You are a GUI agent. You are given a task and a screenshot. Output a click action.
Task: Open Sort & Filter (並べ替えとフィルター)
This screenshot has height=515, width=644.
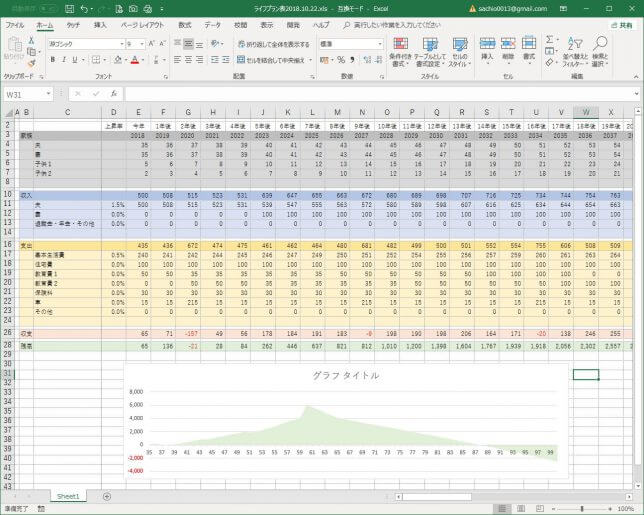click(x=574, y=50)
